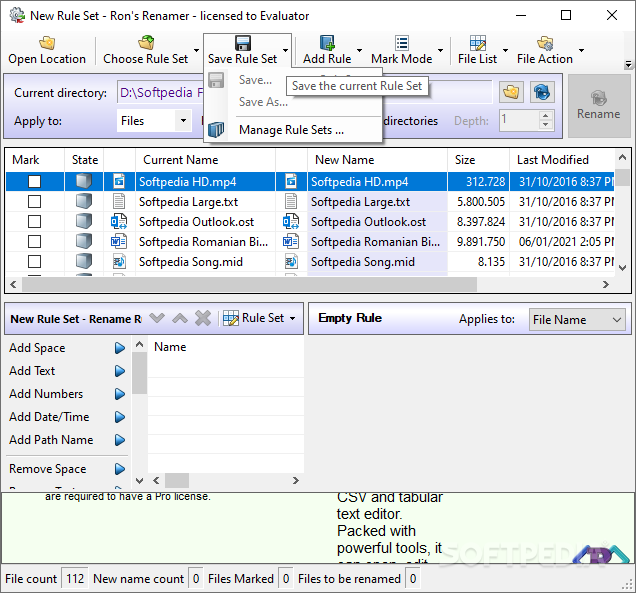Viewport: 636px width, 593px height.
Task: Tick the checkbox for Softpedia Romanian Bi...
Action: (x=34, y=241)
